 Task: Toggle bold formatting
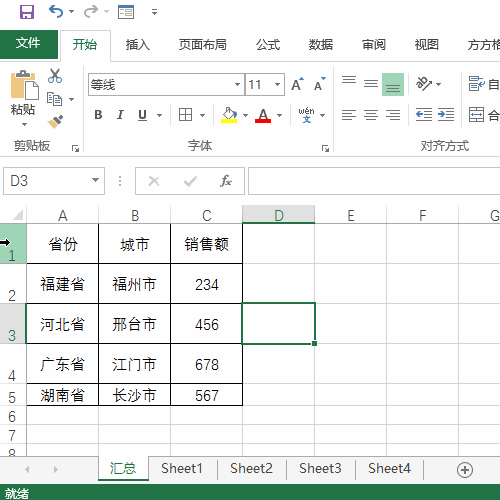point(98,115)
